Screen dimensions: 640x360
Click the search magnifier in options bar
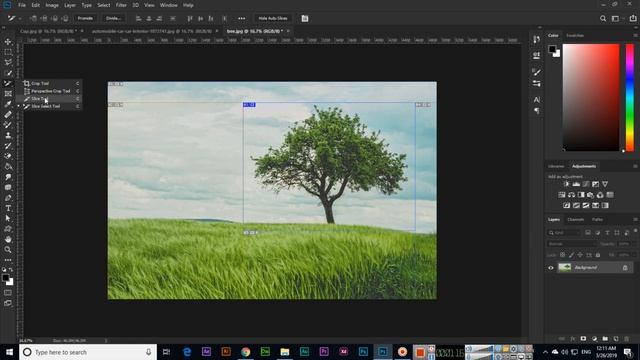point(603,18)
